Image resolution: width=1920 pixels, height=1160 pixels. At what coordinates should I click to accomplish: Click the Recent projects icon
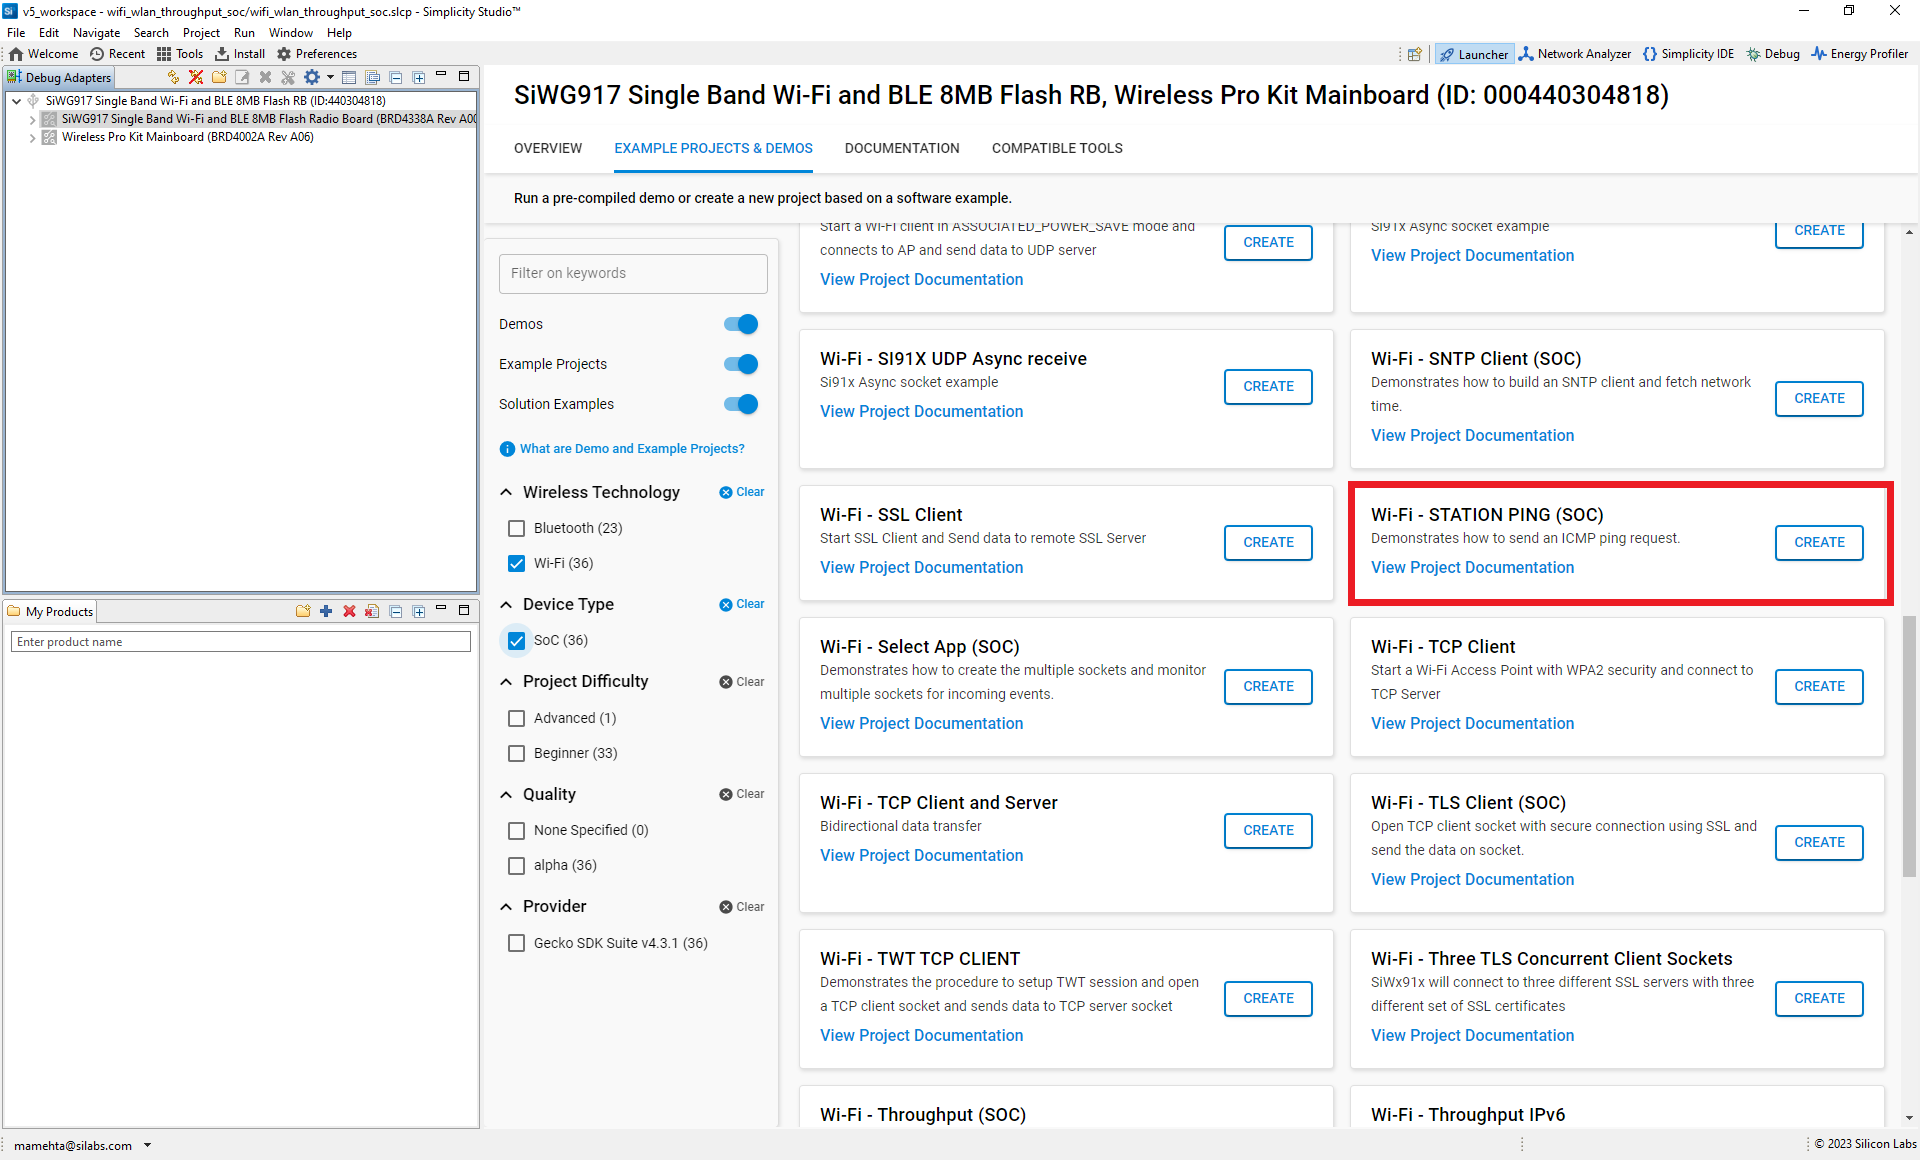tap(96, 53)
